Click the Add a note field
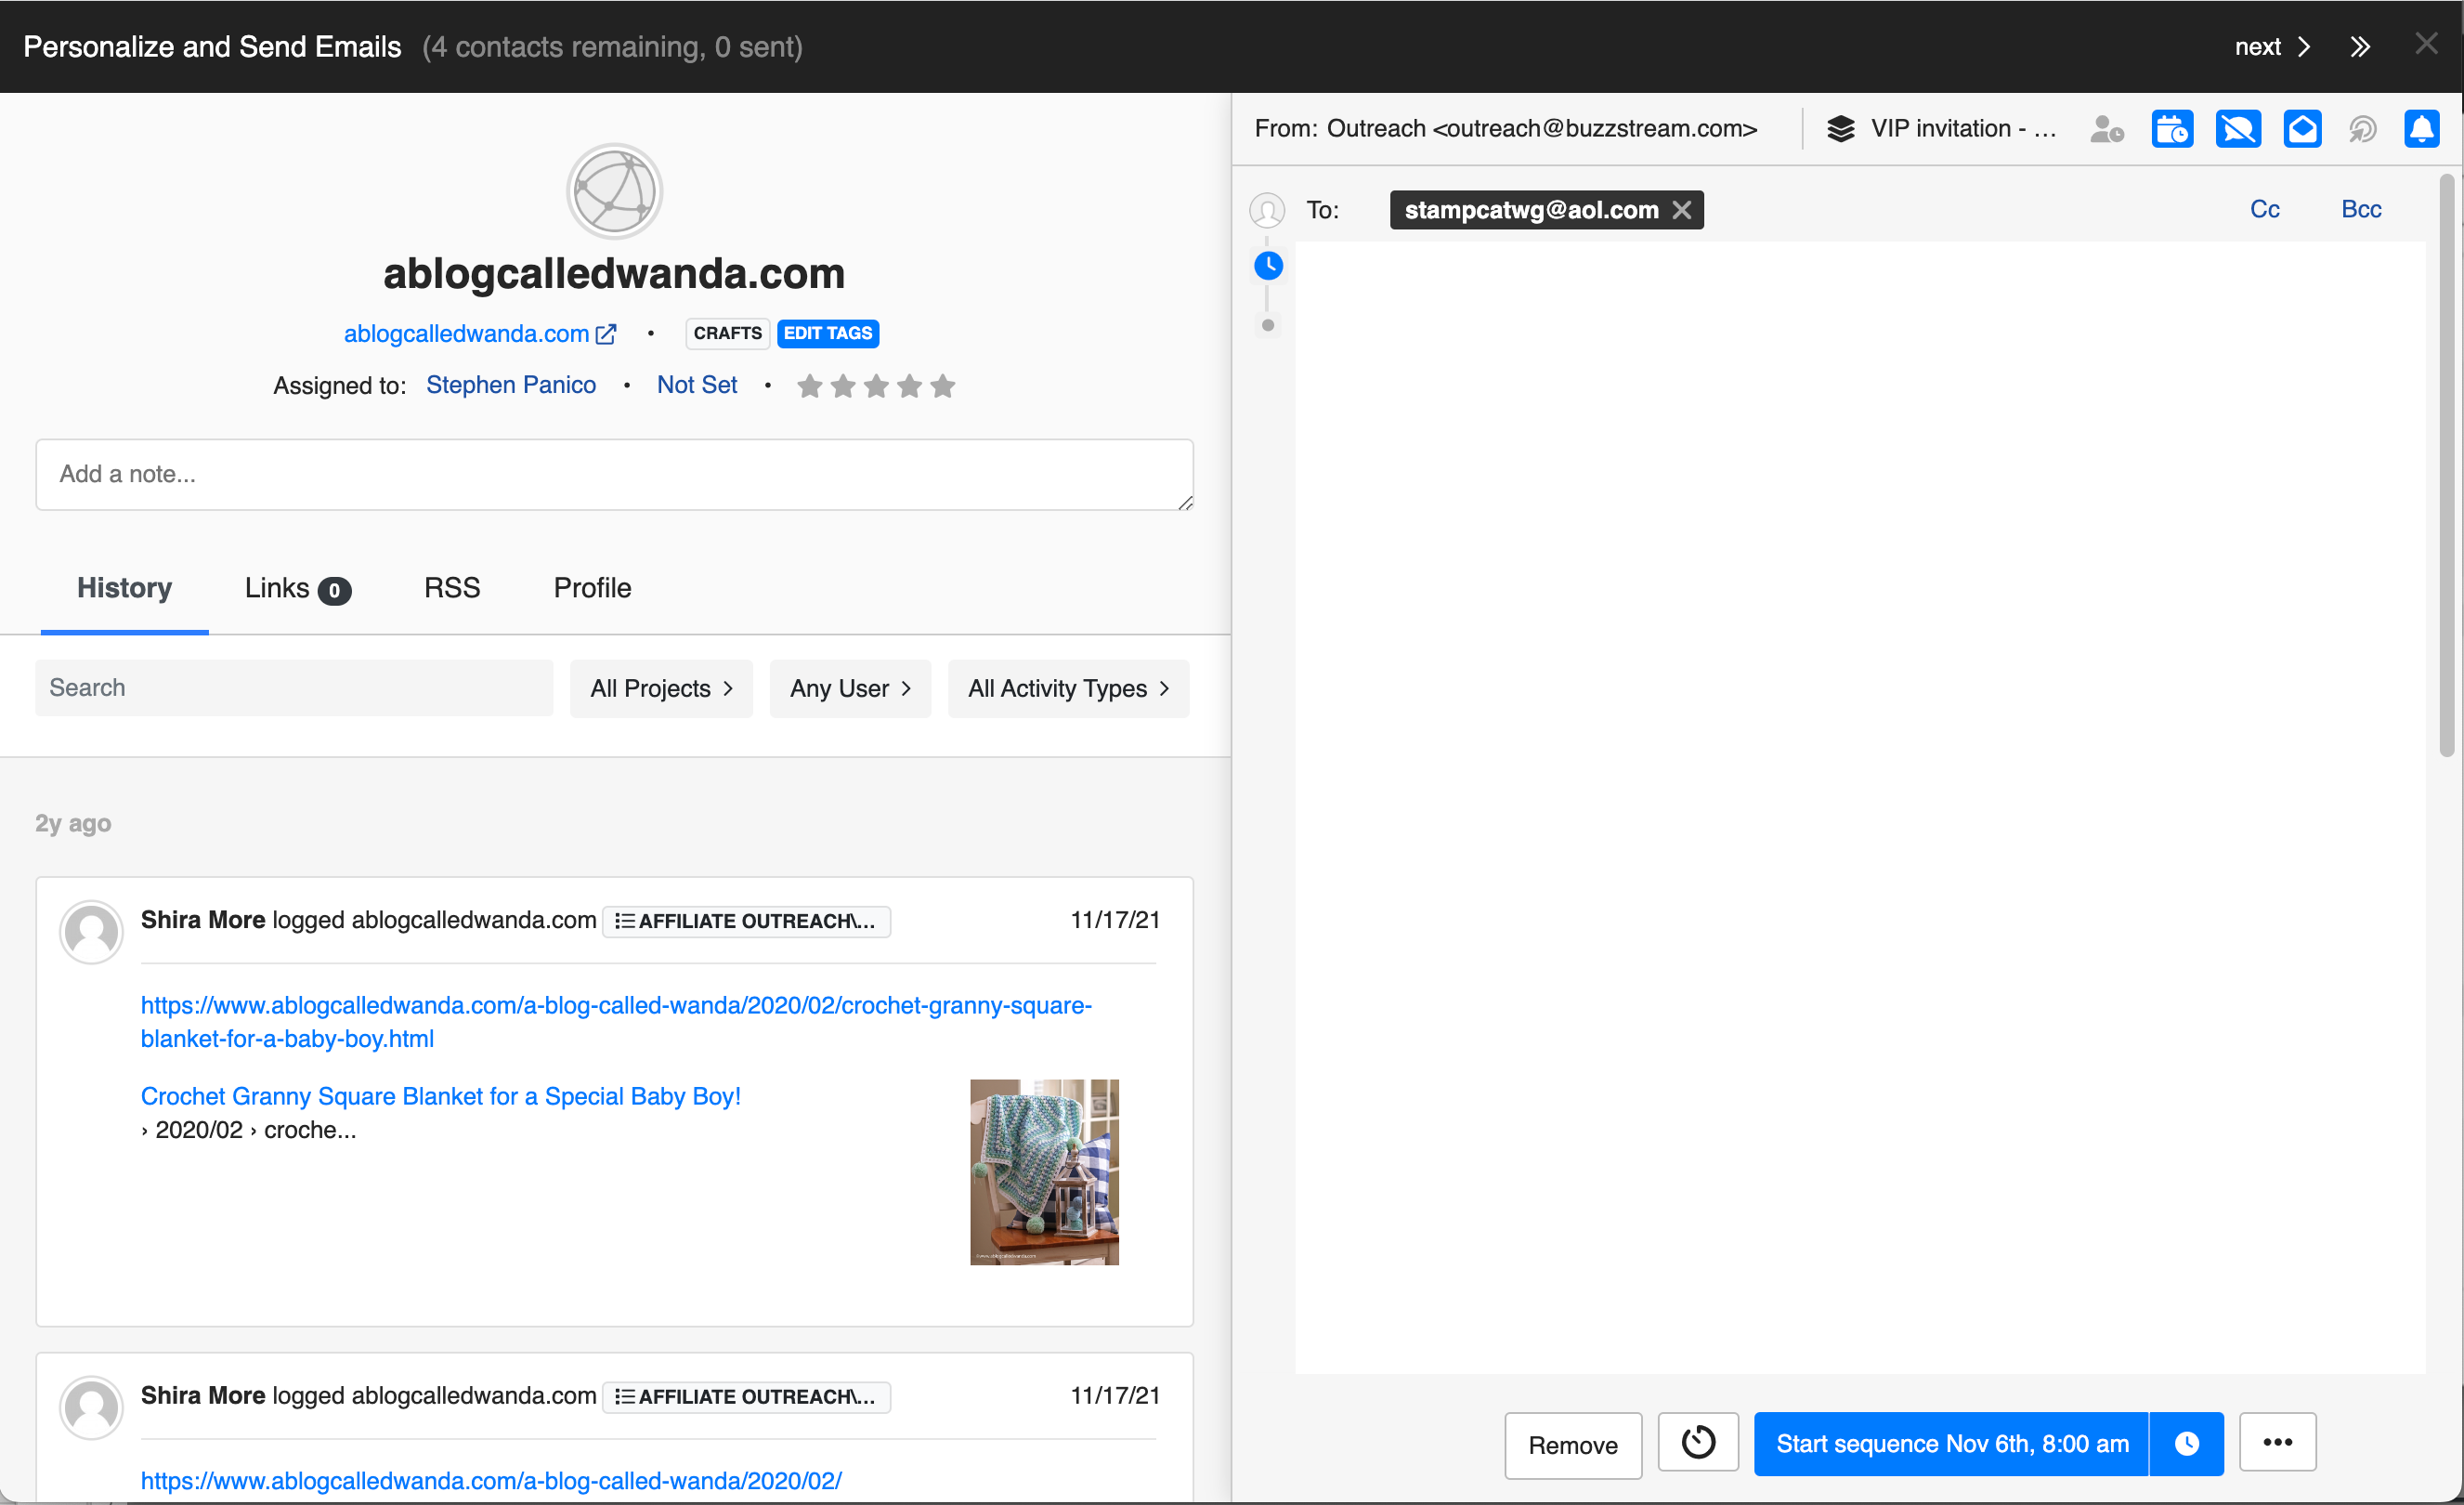The image size is (2464, 1505). [x=614, y=474]
